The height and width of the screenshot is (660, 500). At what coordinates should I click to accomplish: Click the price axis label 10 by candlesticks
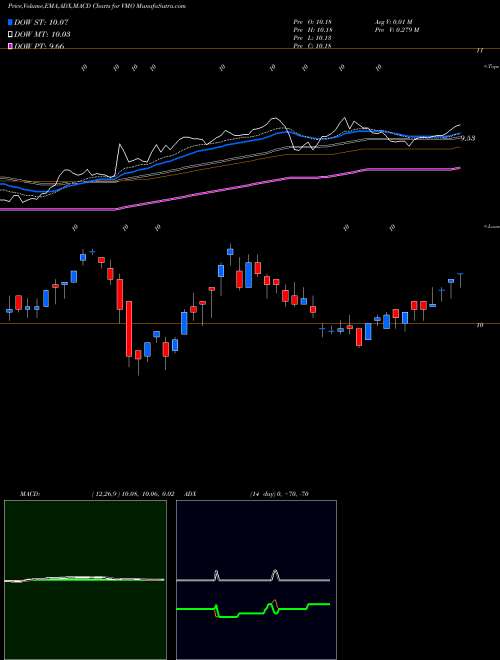480,325
